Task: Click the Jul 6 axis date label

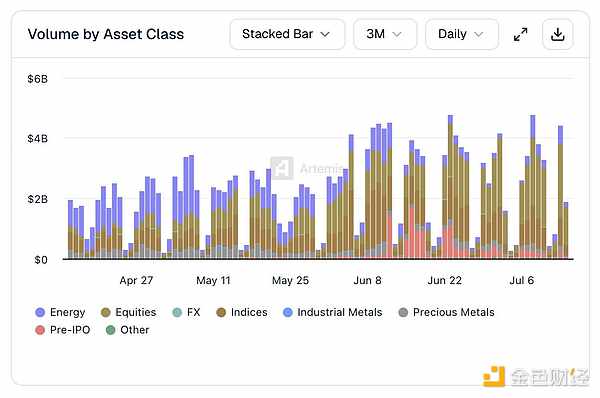Action: click(x=522, y=281)
